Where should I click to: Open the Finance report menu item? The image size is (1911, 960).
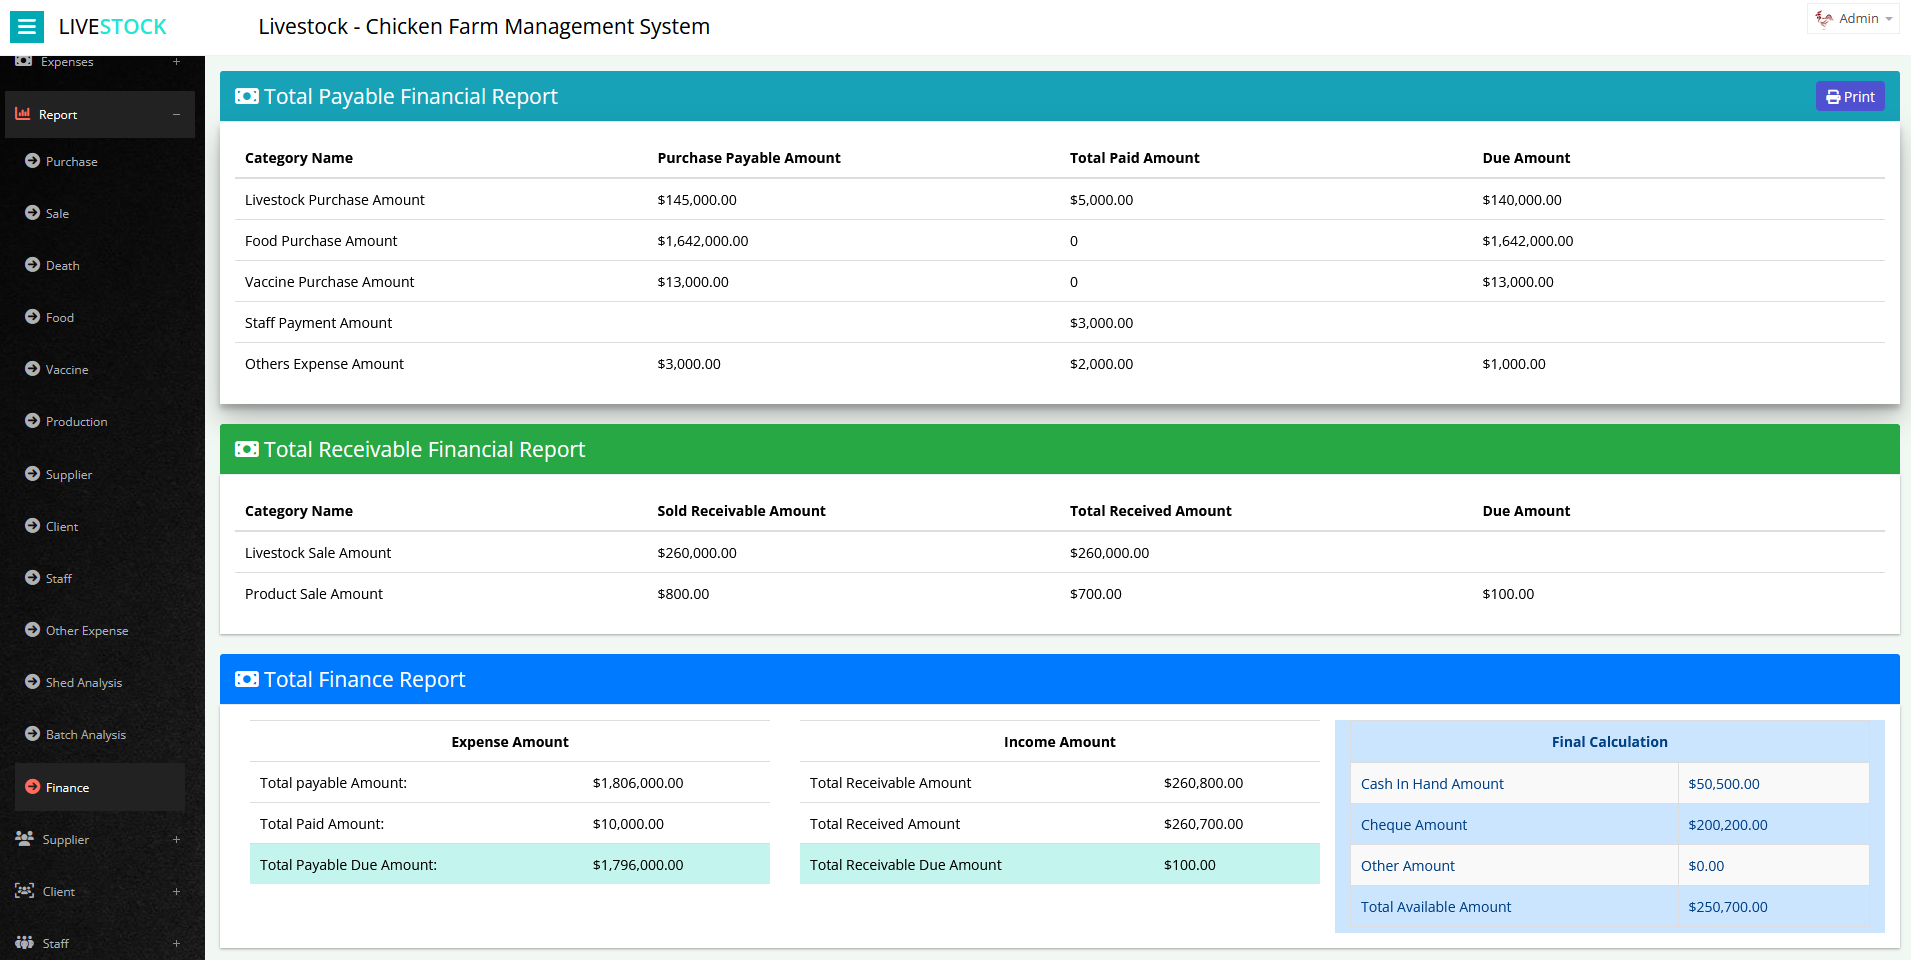point(67,787)
